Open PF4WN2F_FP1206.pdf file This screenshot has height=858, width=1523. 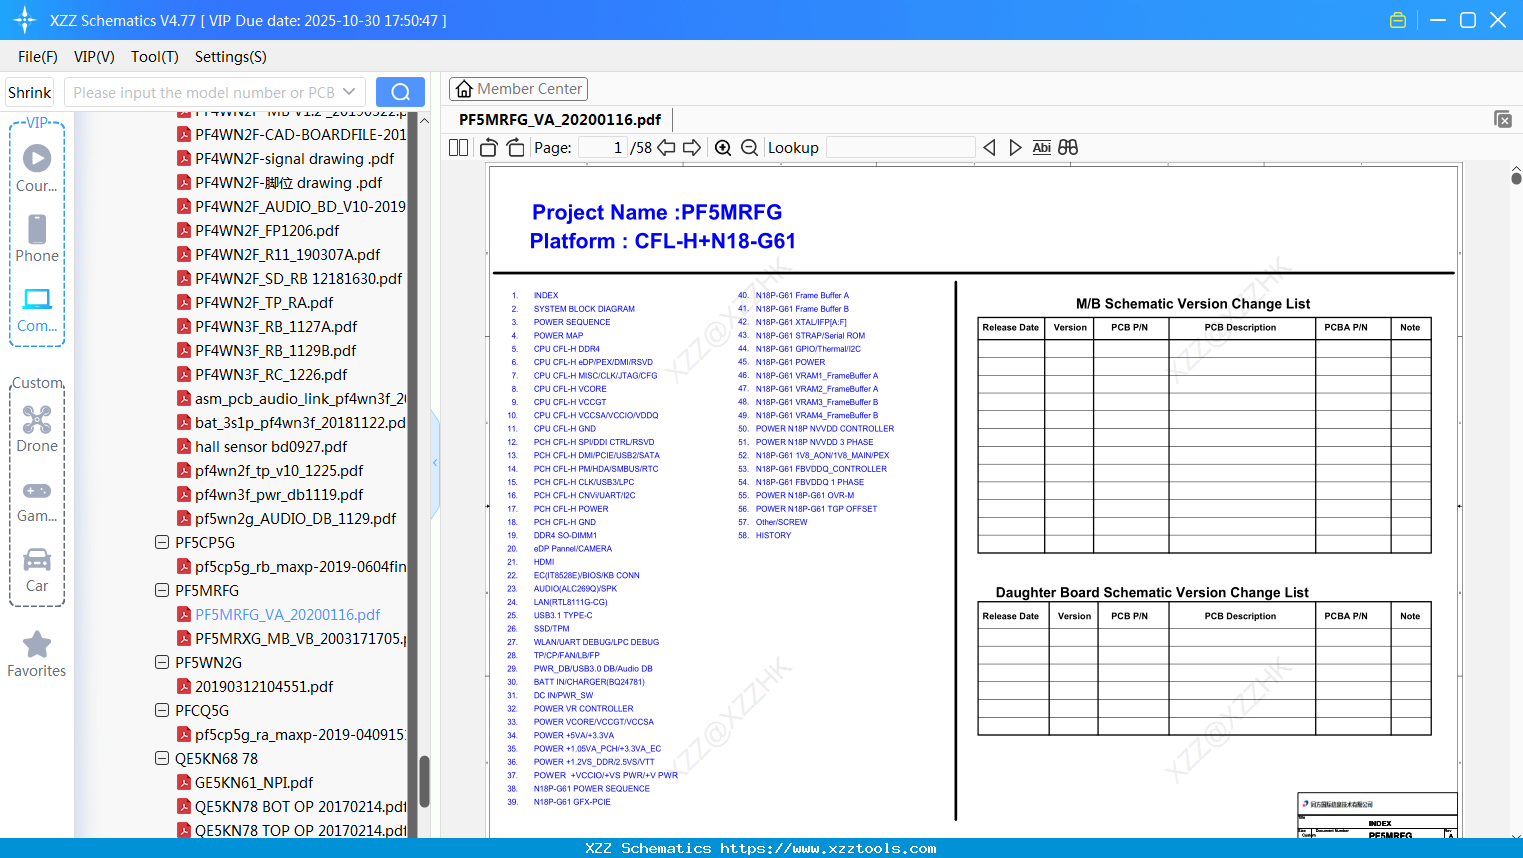coord(267,230)
